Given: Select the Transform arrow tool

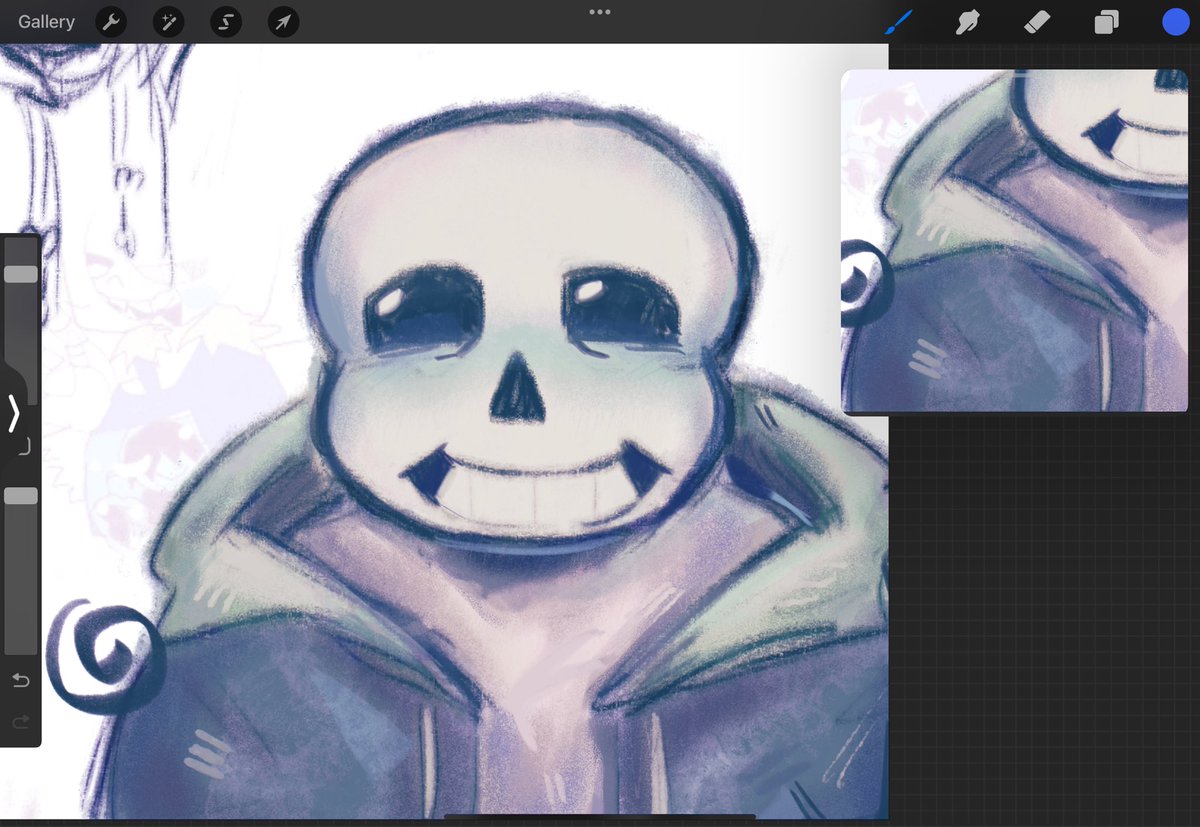Looking at the screenshot, I should tap(283, 21).
